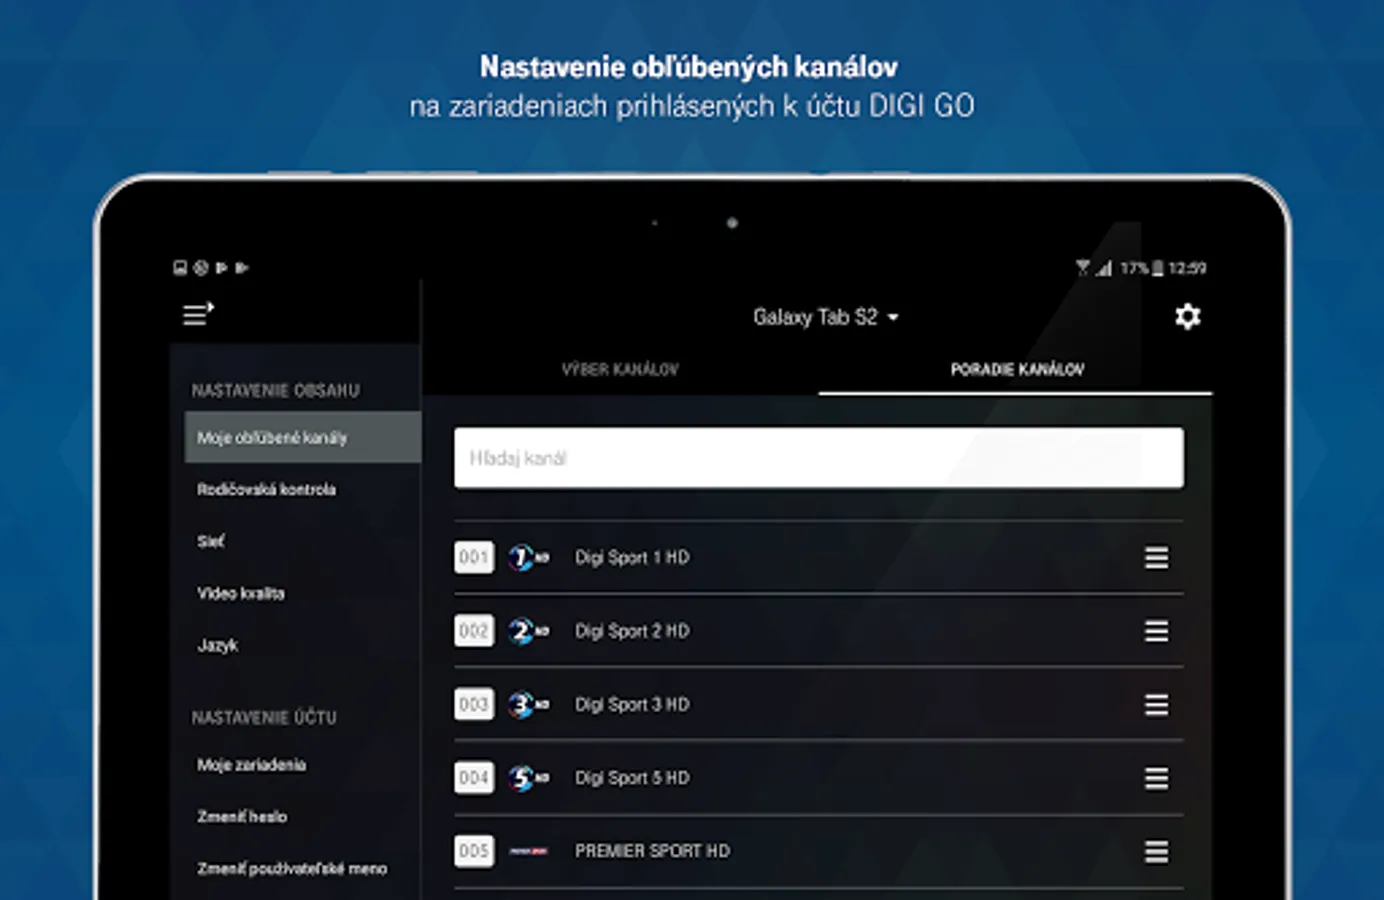Open the hamburger navigation menu icon

198,315
